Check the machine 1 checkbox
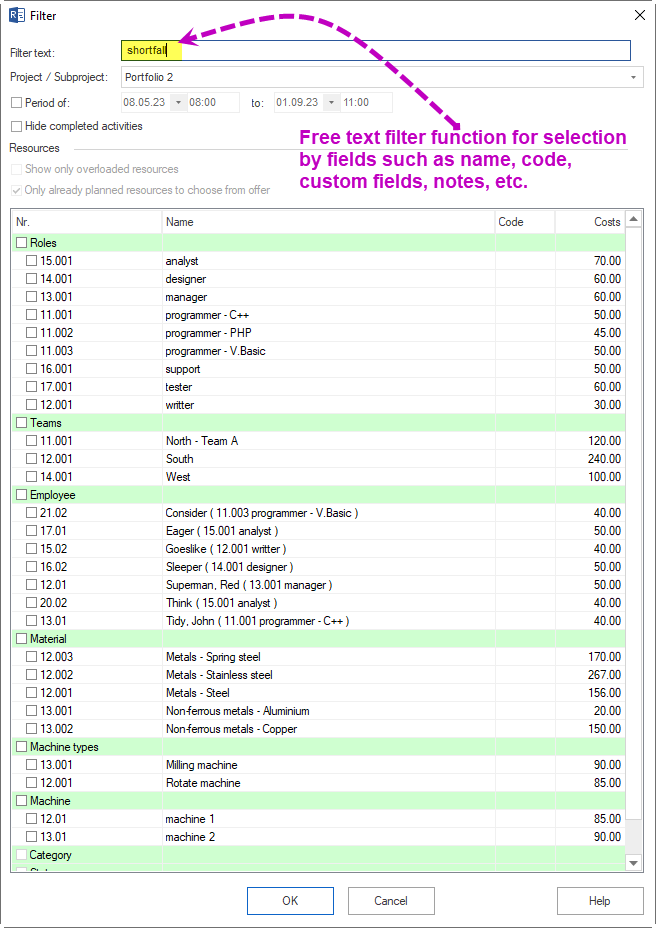The image size is (656, 928). 31,819
